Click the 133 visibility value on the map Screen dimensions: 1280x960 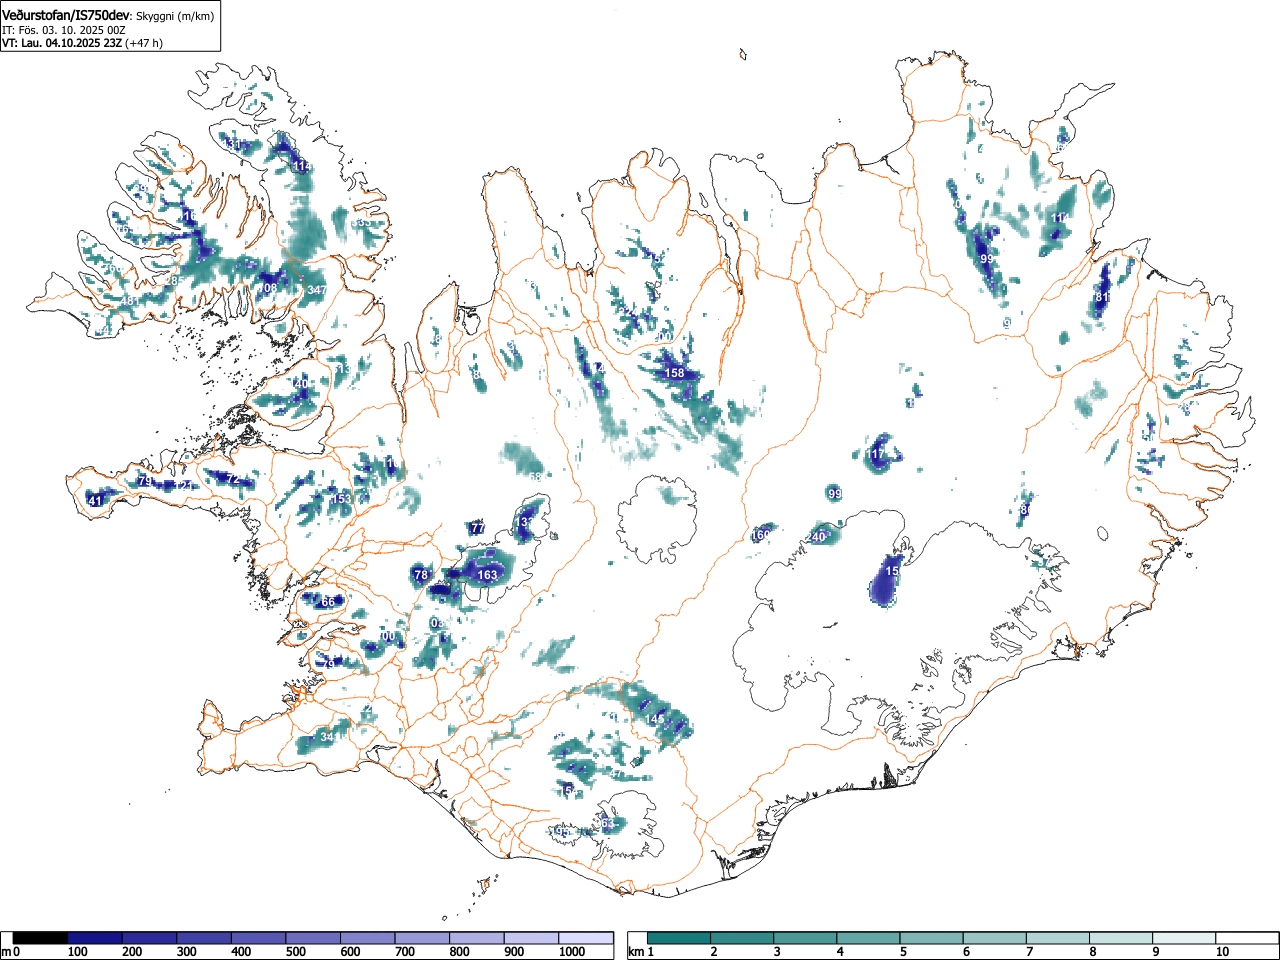tap(526, 522)
